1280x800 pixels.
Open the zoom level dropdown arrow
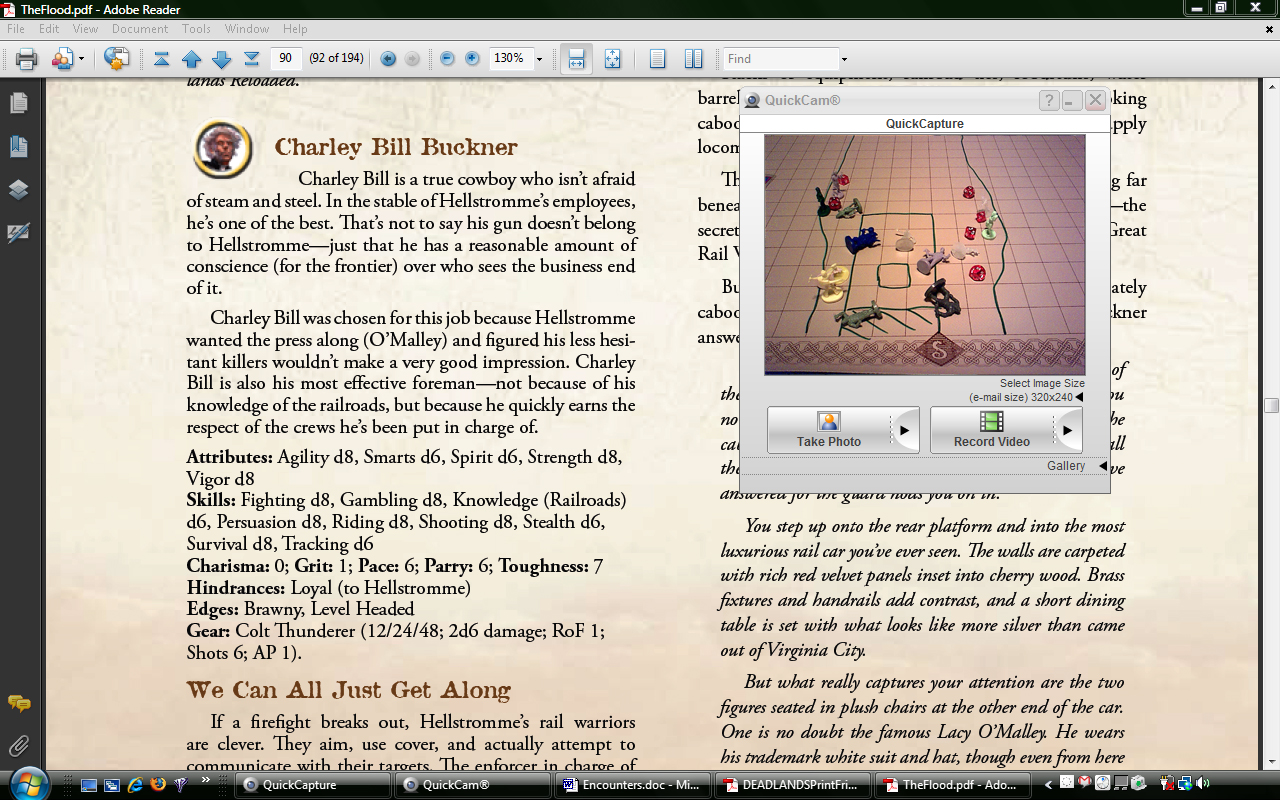tap(539, 59)
